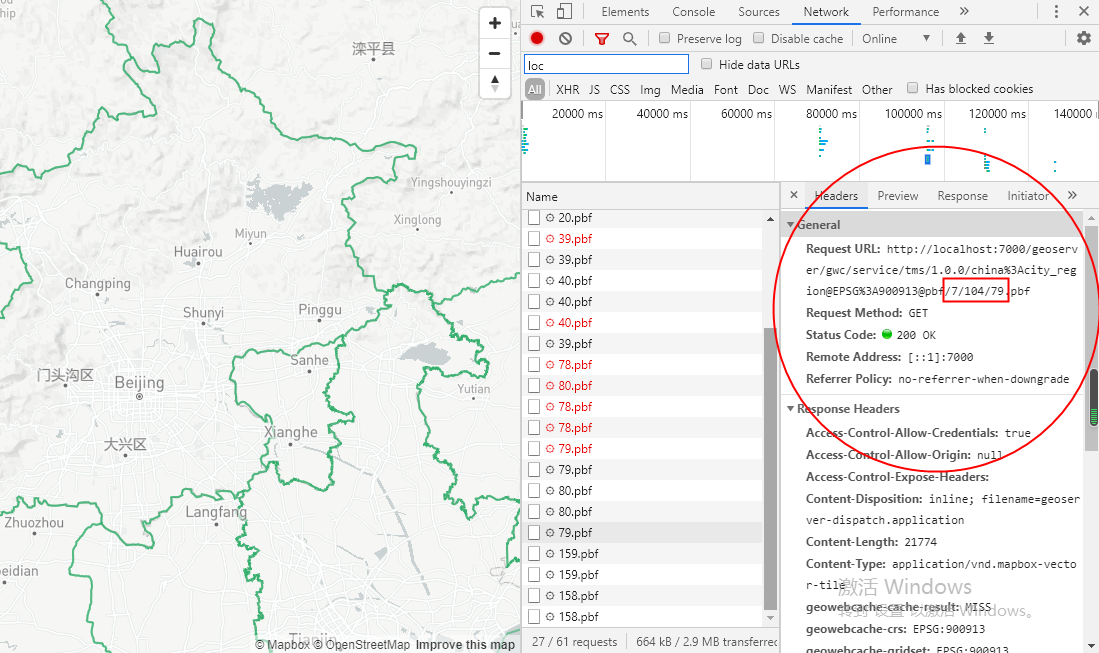The height and width of the screenshot is (653, 1099).
Task: Filter requests by Font
Action: tap(725, 90)
